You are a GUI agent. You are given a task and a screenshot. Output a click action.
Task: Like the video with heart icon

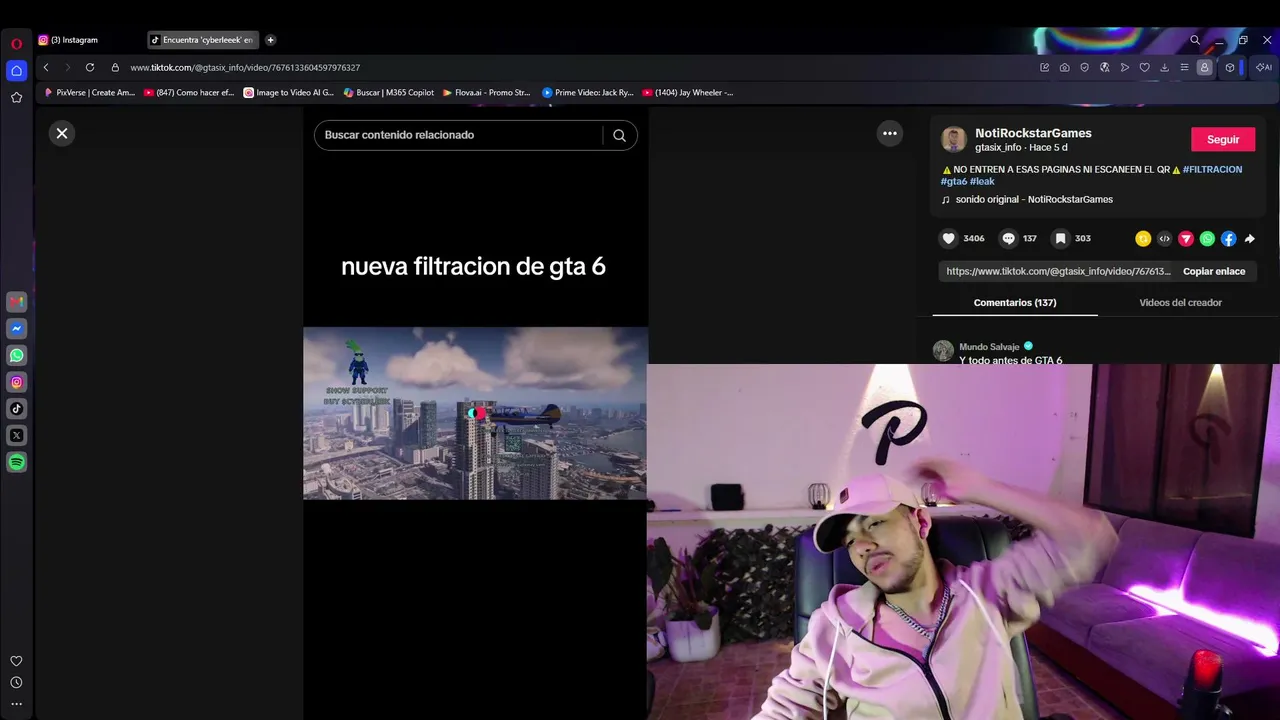(x=949, y=238)
